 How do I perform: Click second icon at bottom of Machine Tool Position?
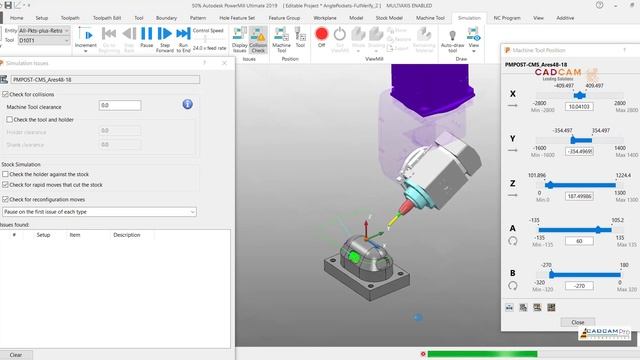(x=523, y=308)
